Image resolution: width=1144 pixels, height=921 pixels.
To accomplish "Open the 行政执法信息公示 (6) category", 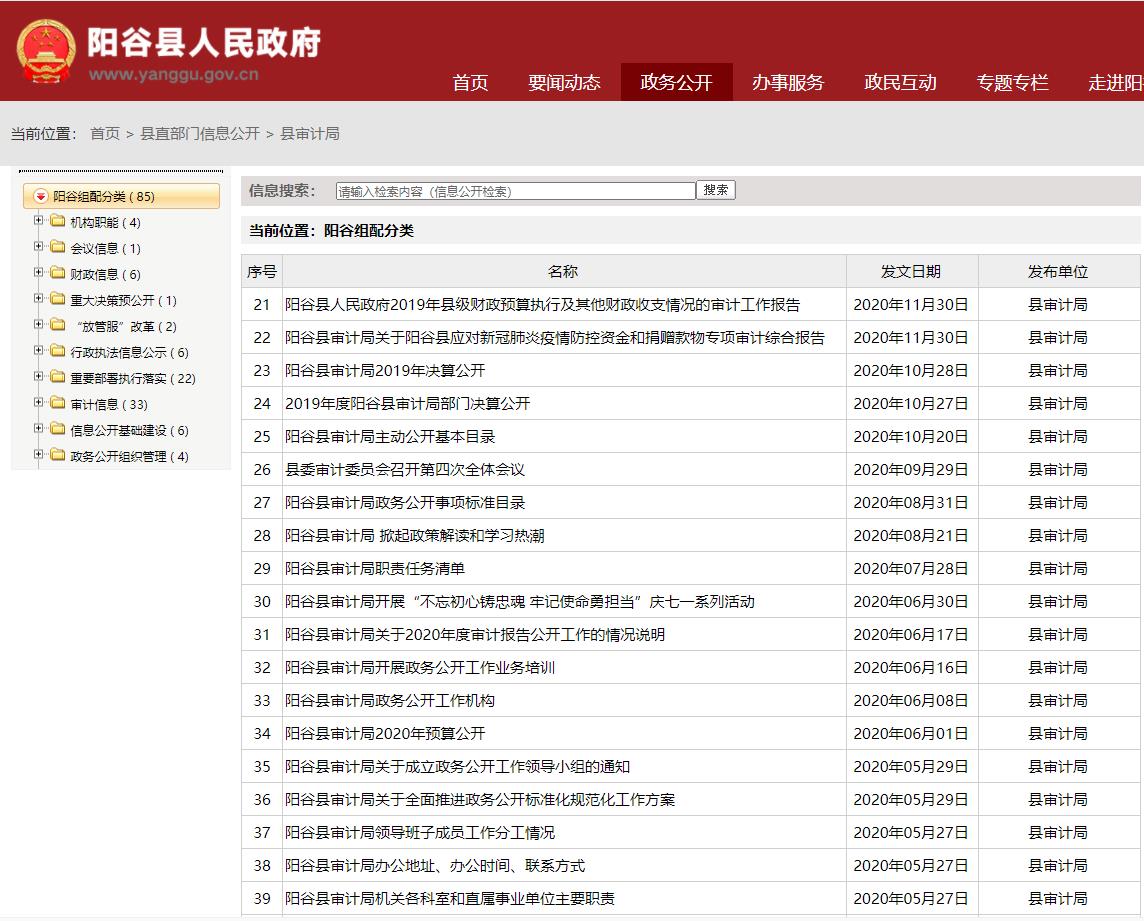I will 129,352.
